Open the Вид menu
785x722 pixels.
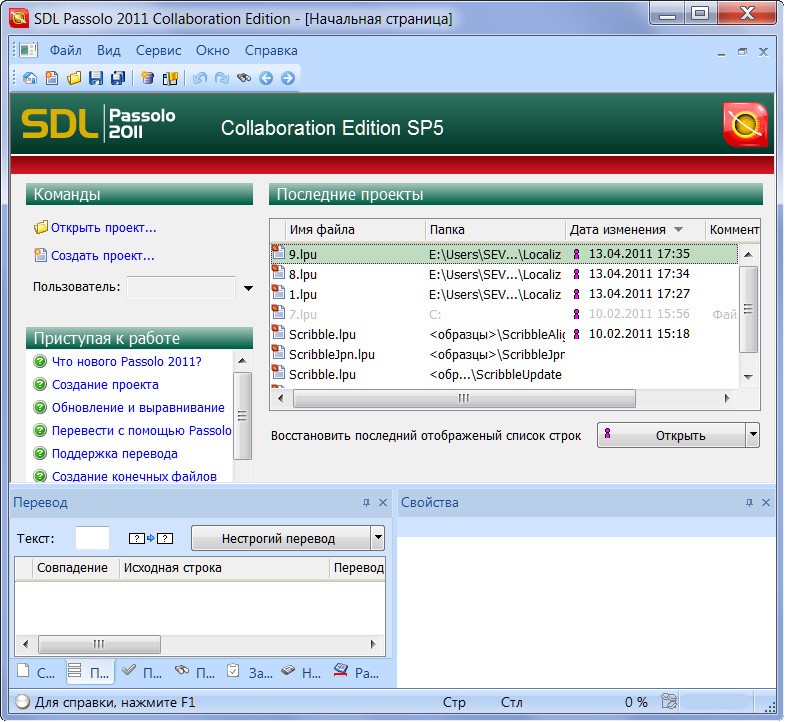click(x=109, y=51)
